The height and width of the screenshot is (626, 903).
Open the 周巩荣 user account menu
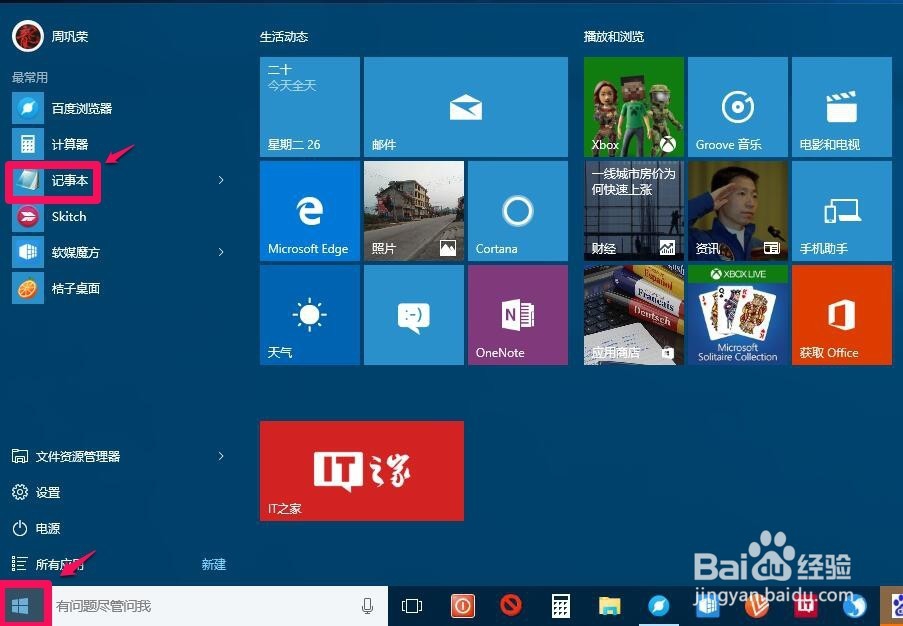(50, 36)
